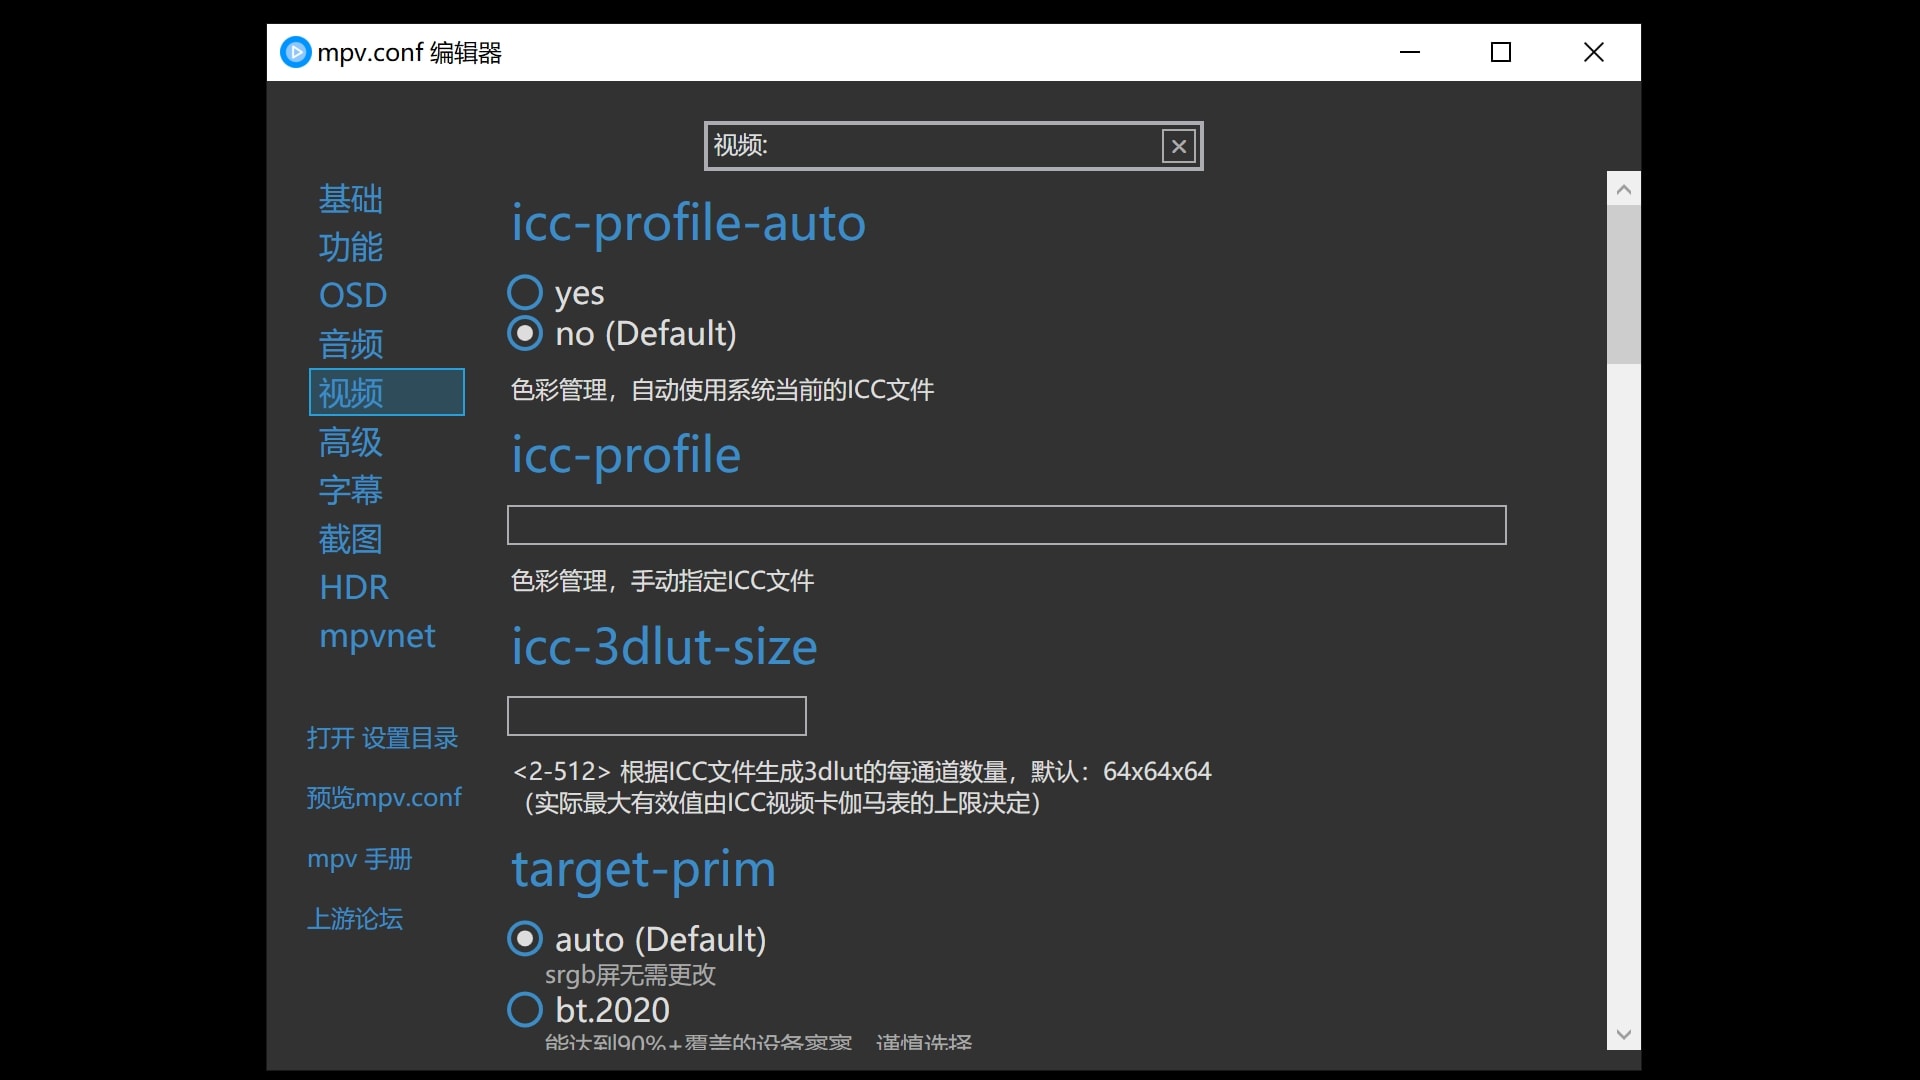1920x1080 pixels.
Task: Click the 预览mpv.conf link
Action: click(384, 797)
